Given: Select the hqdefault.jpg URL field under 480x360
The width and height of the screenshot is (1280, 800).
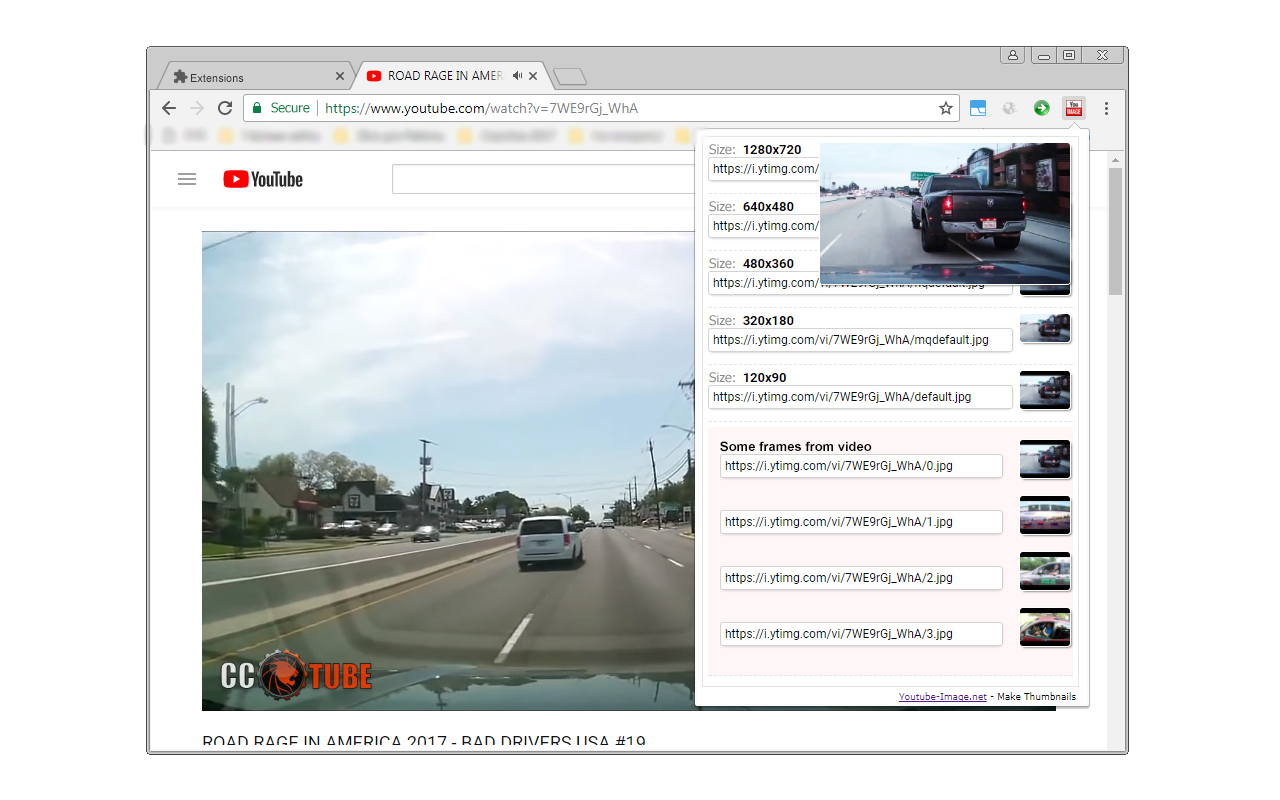Looking at the screenshot, I should [860, 283].
